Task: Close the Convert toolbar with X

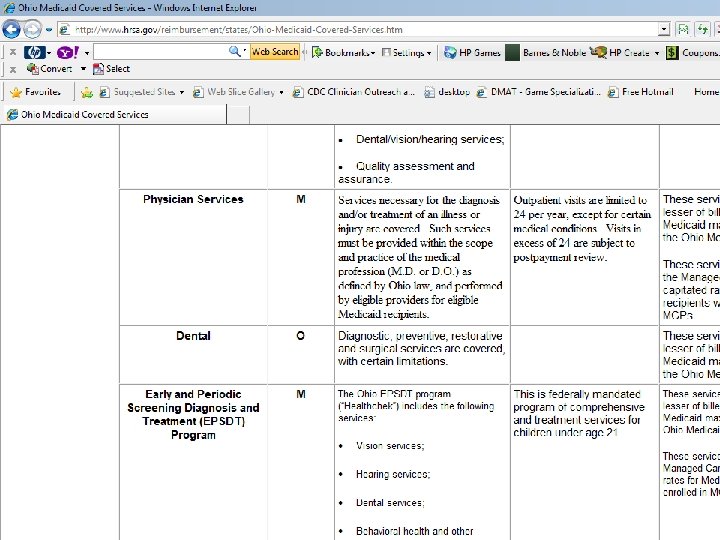Action: click(x=13, y=69)
